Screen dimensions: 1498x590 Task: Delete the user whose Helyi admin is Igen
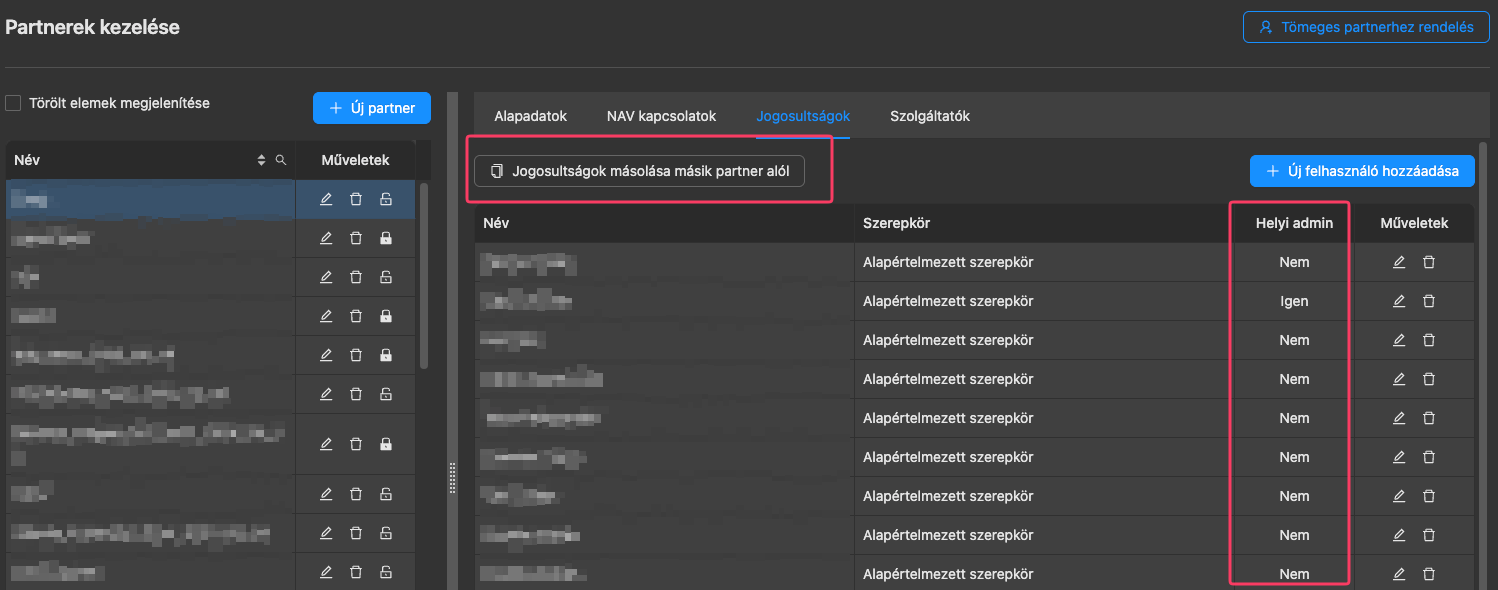click(x=1429, y=301)
